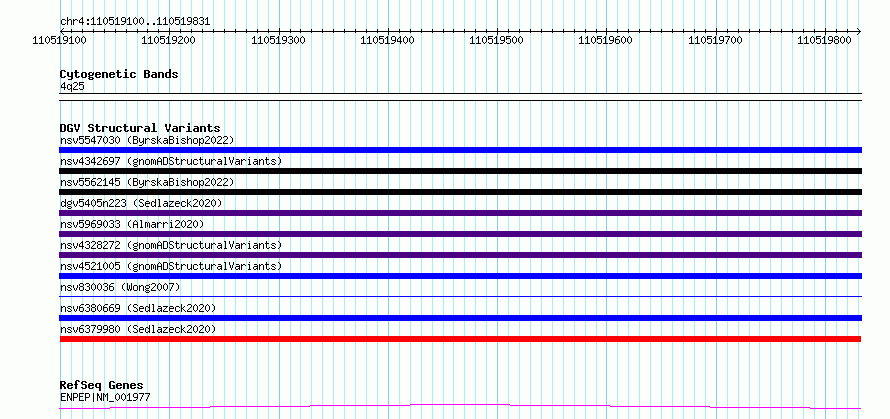Select the 110519300 ruler tick label
Viewport: 890px width, 419px height.
278,40
